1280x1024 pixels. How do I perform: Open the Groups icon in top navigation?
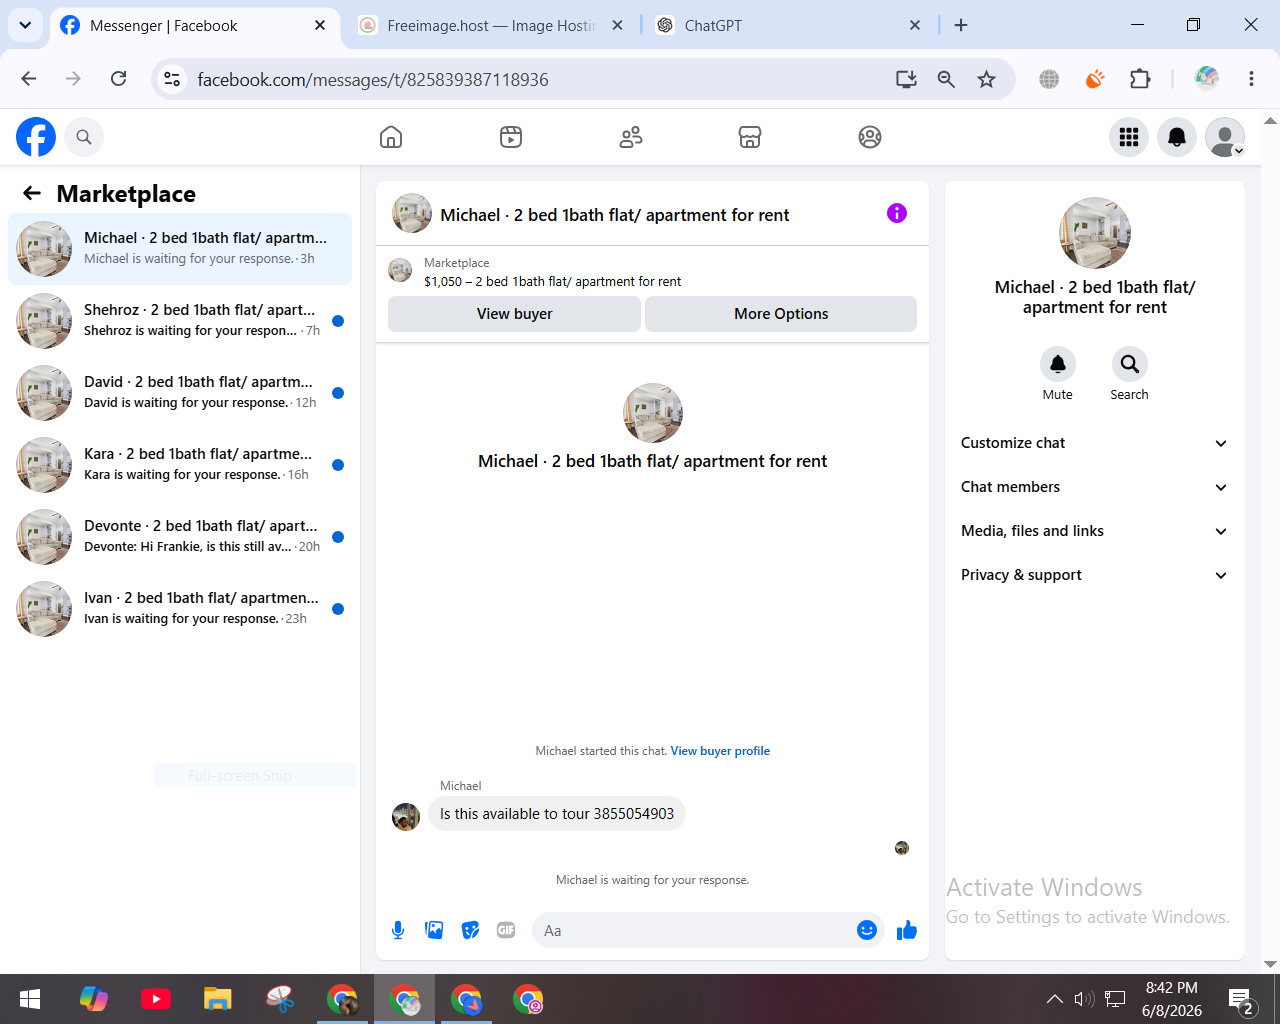pyautogui.click(x=870, y=137)
